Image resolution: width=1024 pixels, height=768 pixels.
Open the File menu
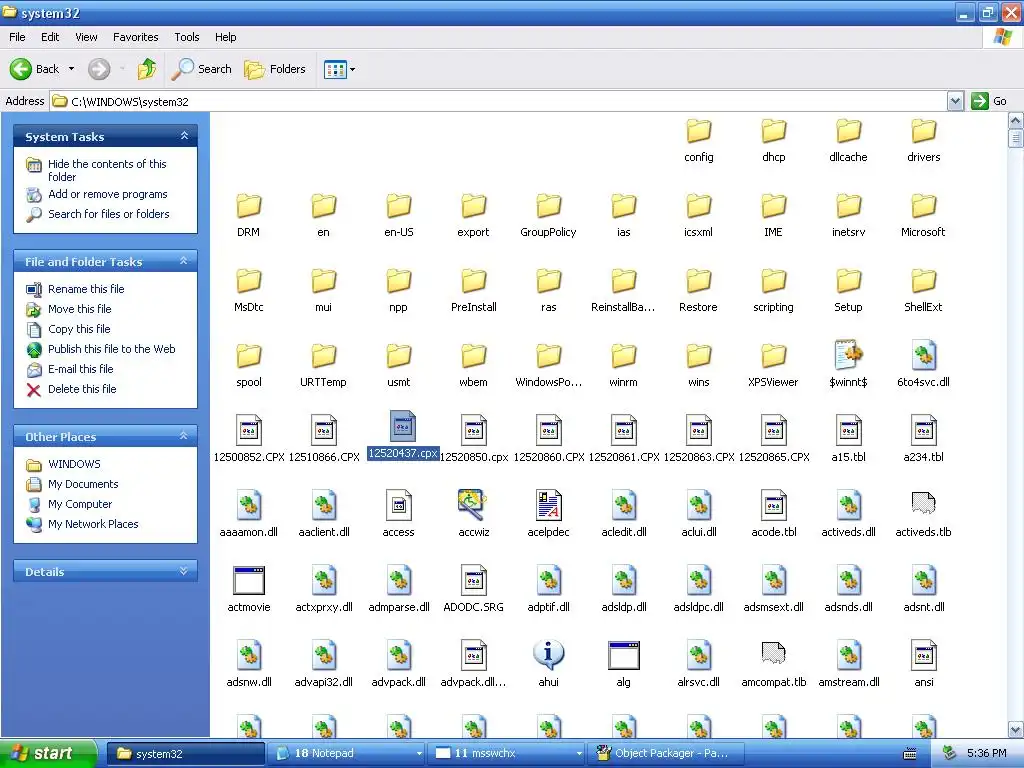pyautogui.click(x=17, y=37)
